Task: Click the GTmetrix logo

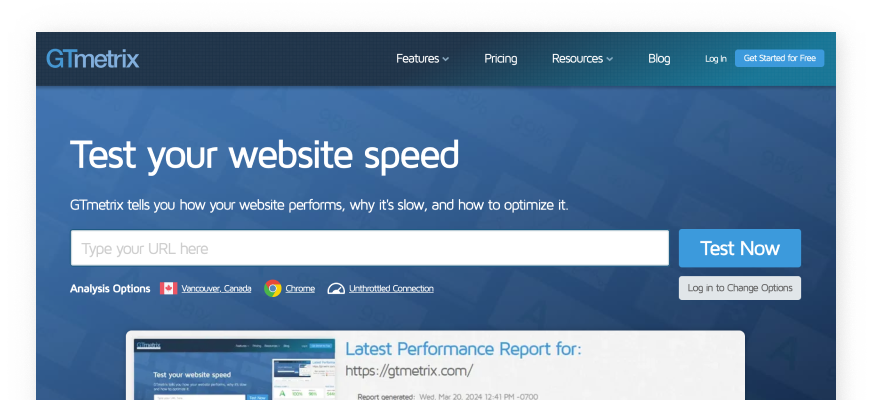Action: point(92,58)
